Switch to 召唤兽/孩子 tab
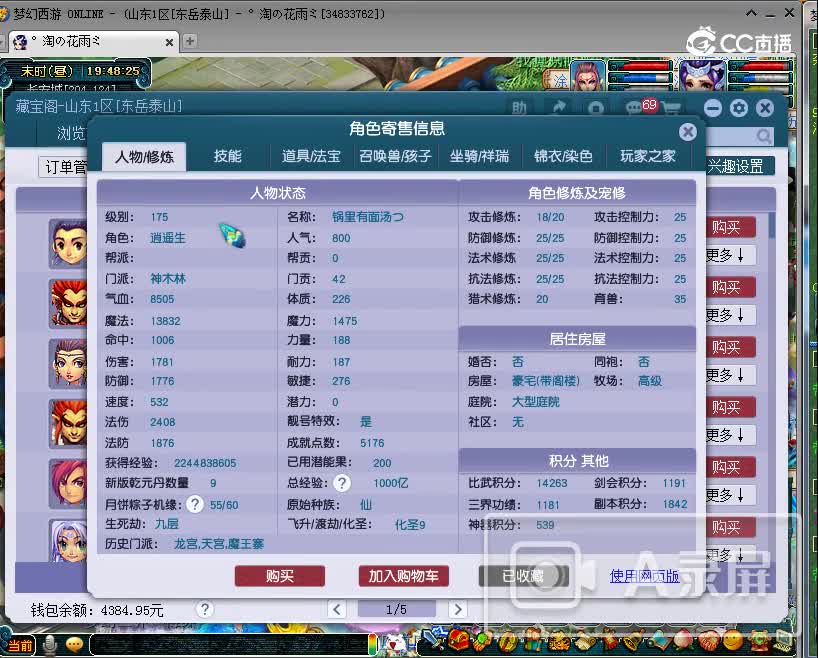 coord(395,156)
